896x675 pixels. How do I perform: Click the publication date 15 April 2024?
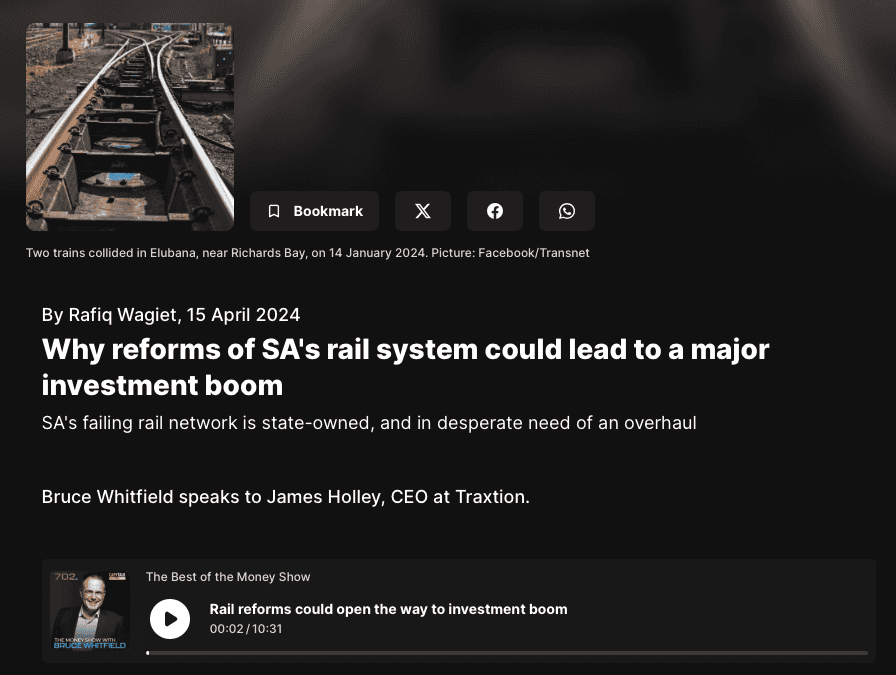(243, 315)
